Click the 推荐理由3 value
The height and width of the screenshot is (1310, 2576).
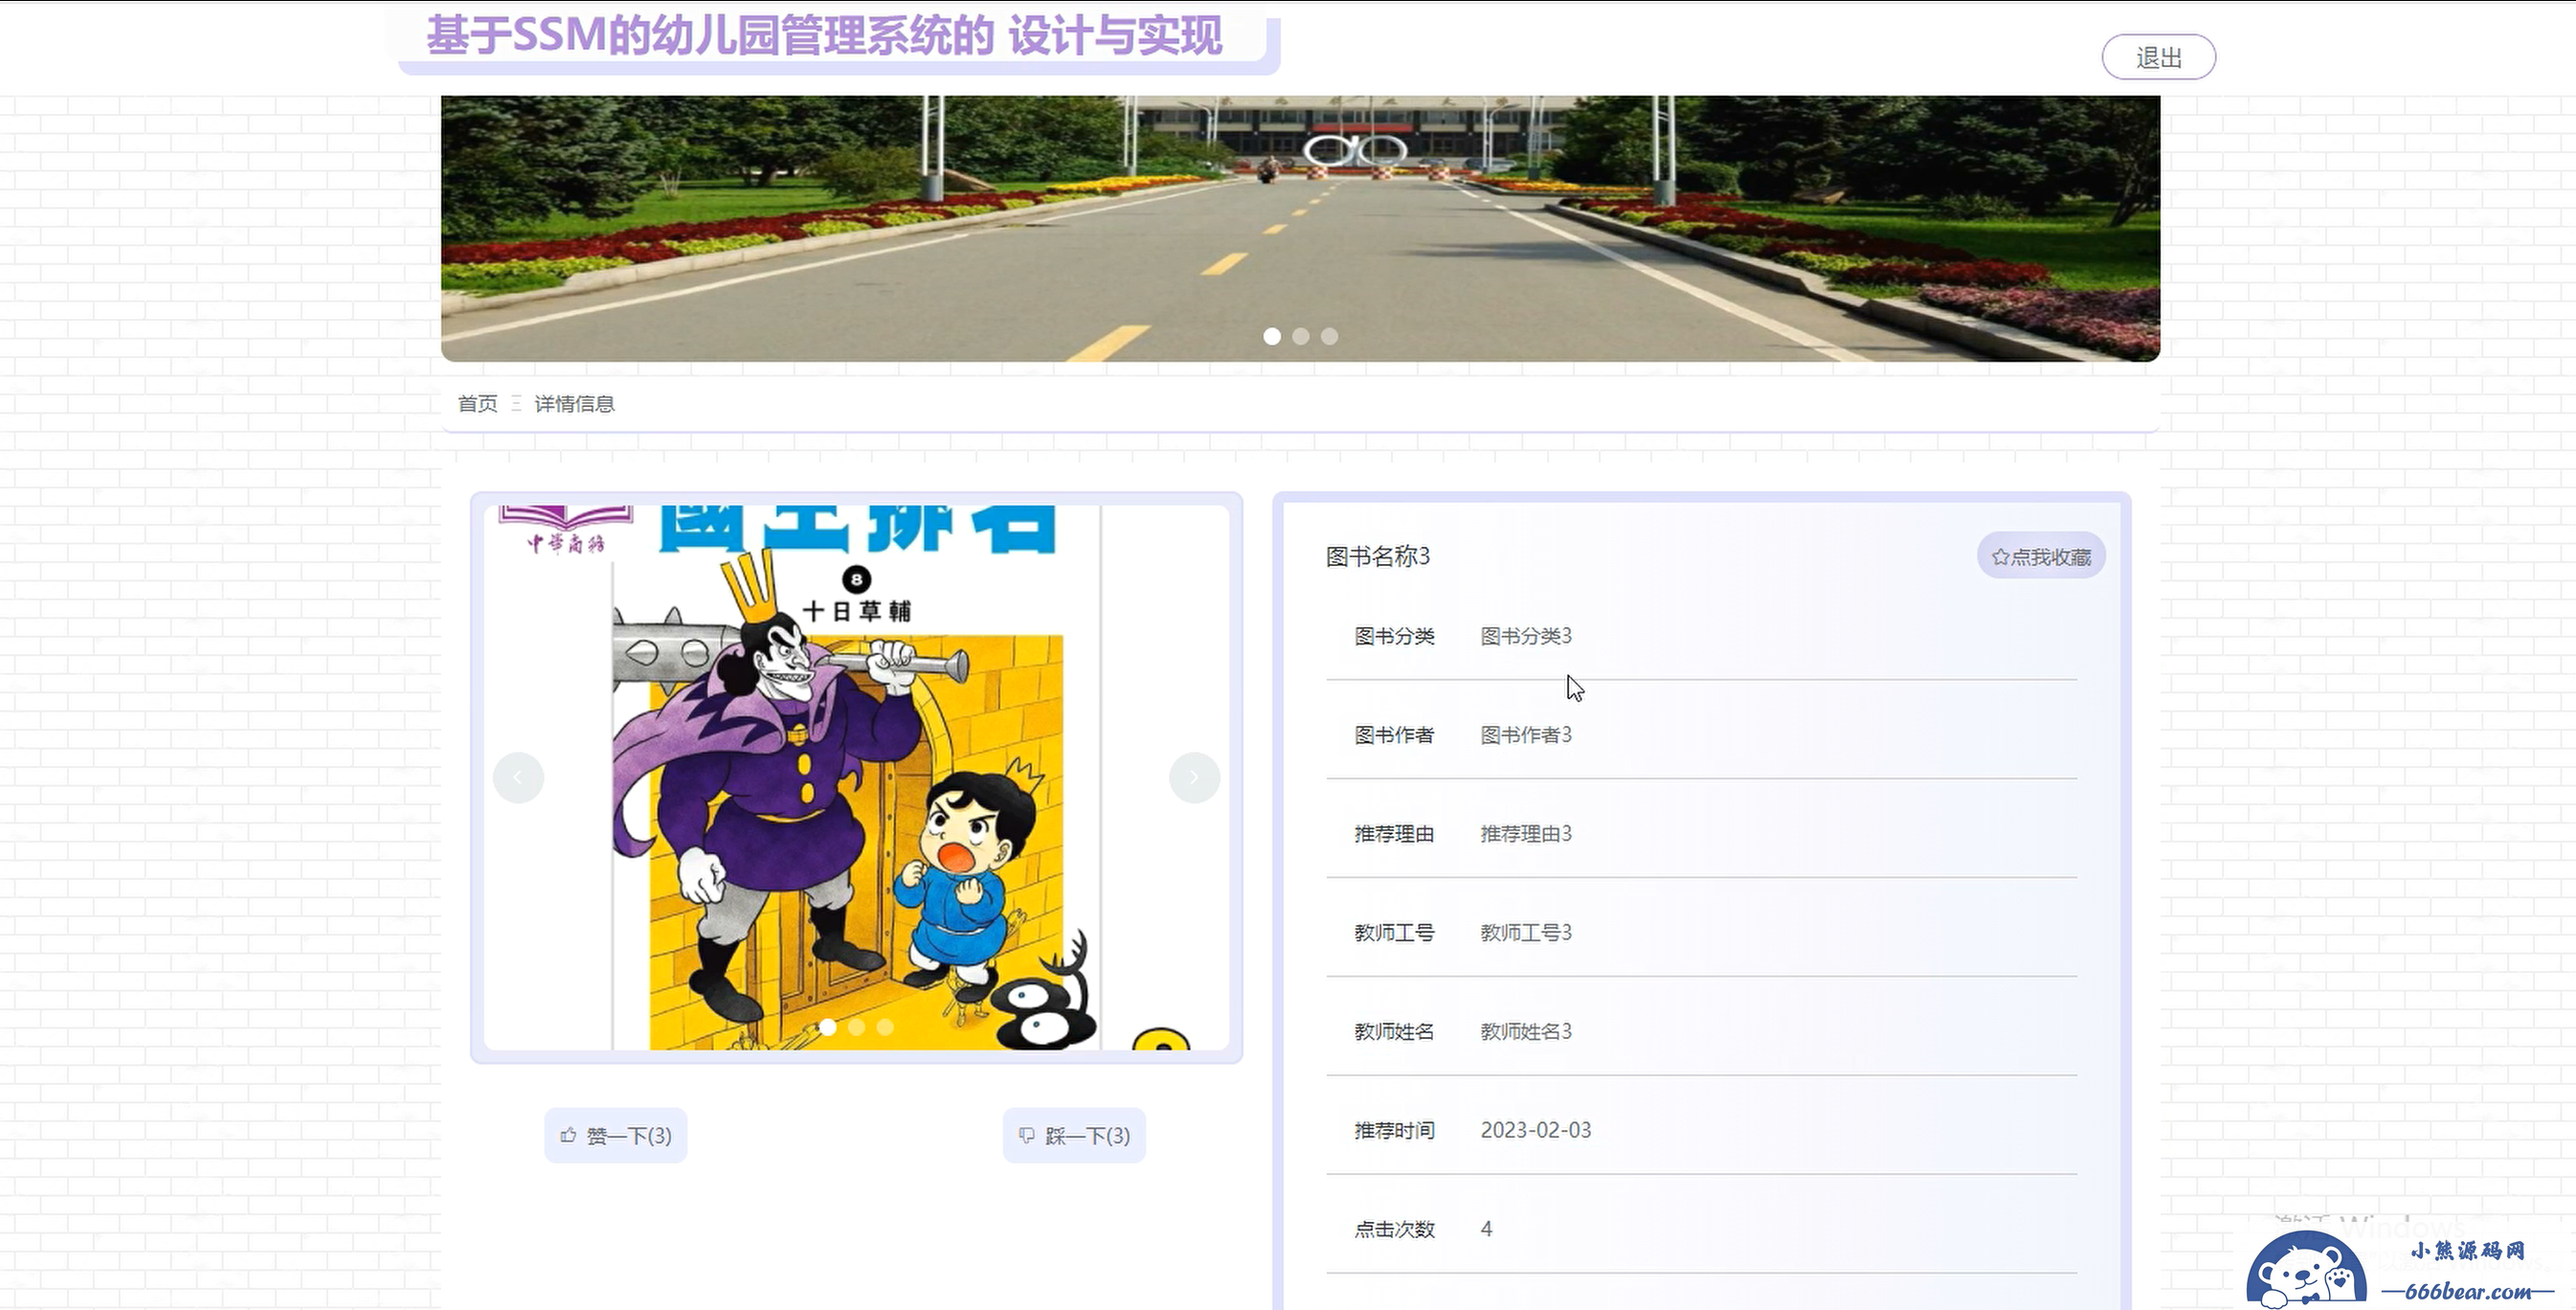coord(1526,834)
